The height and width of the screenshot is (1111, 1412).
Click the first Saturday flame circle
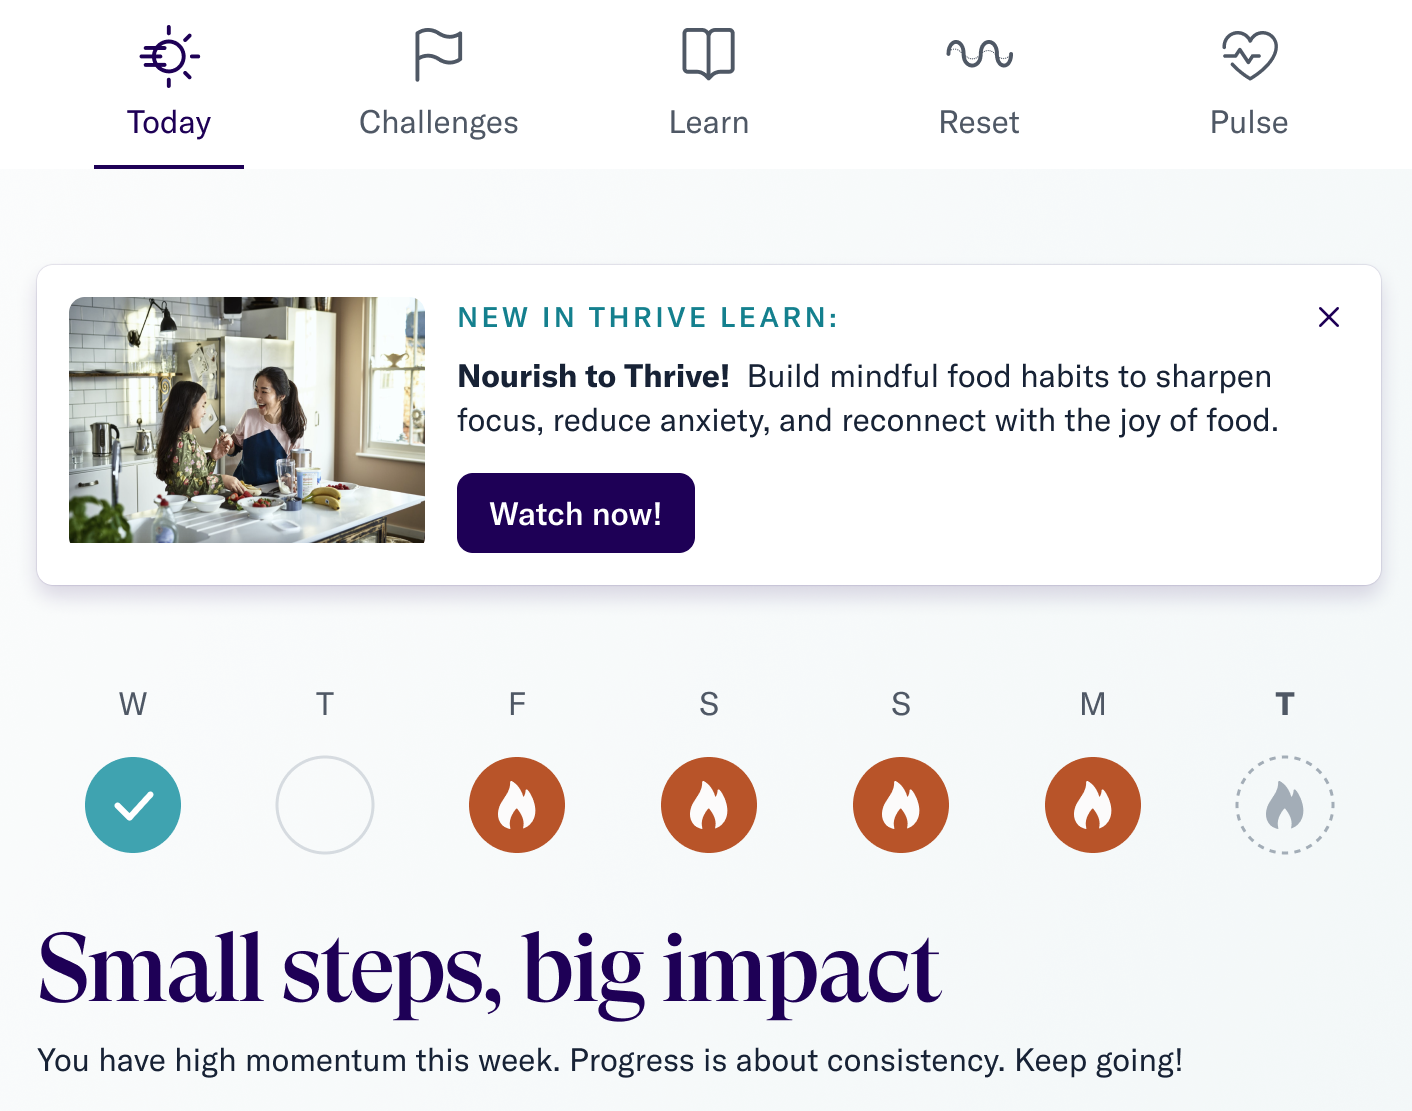709,805
